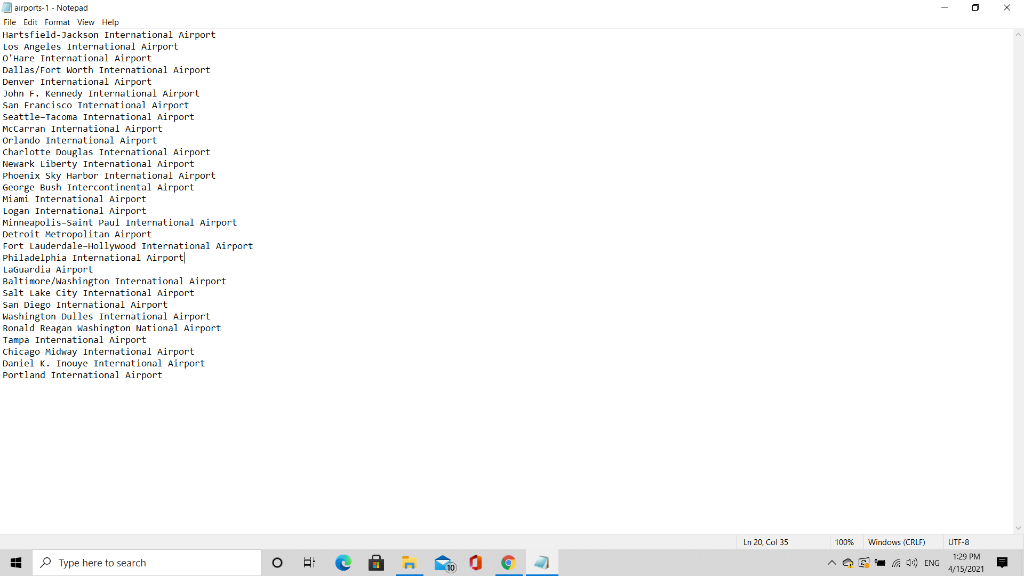Open the Edit menu
This screenshot has height=576, width=1024.
(x=30, y=22)
